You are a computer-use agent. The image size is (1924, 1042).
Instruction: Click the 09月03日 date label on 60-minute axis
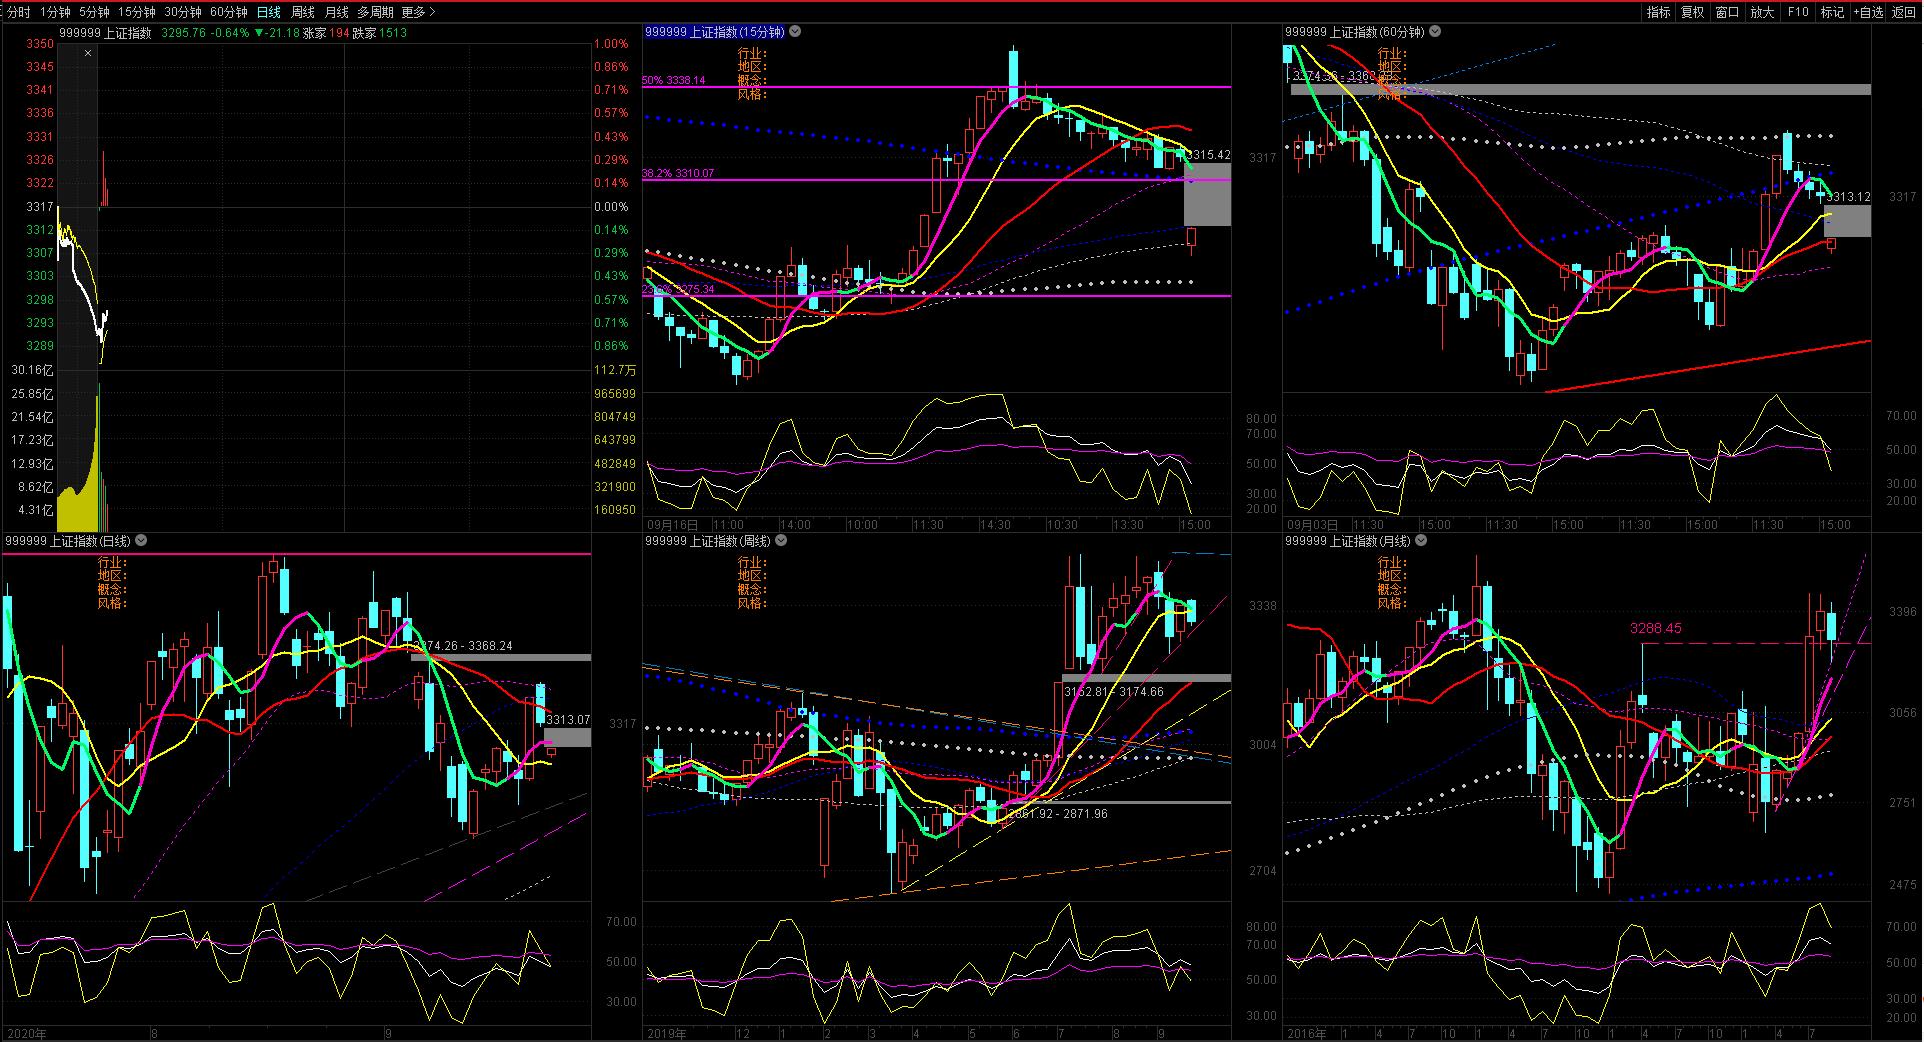(1312, 525)
